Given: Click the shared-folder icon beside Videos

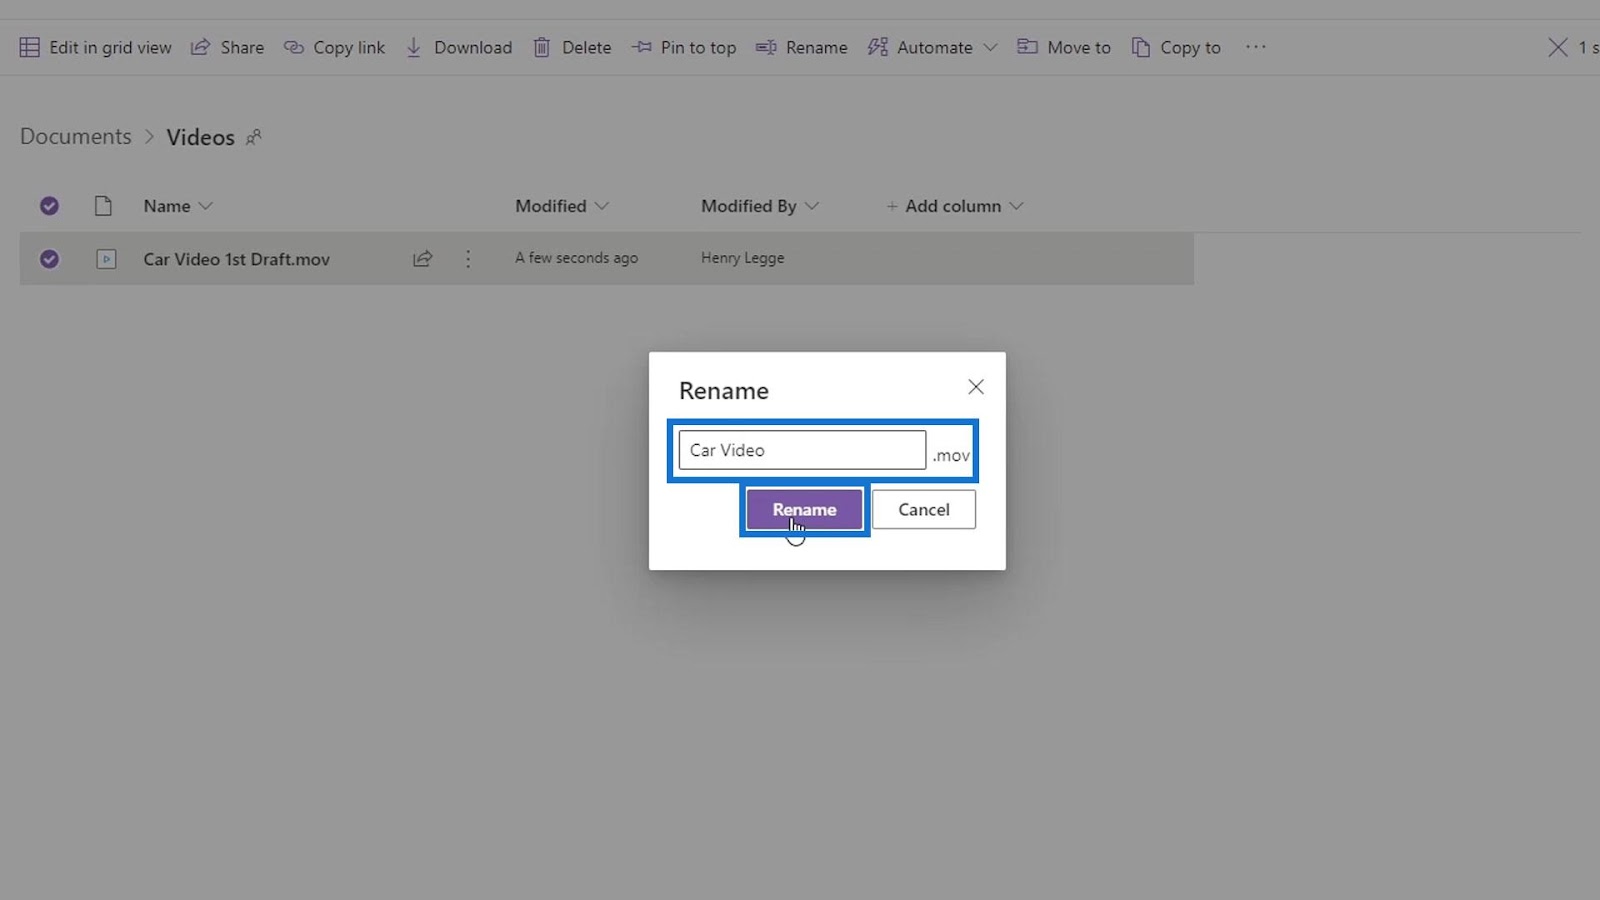Looking at the screenshot, I should (x=254, y=137).
